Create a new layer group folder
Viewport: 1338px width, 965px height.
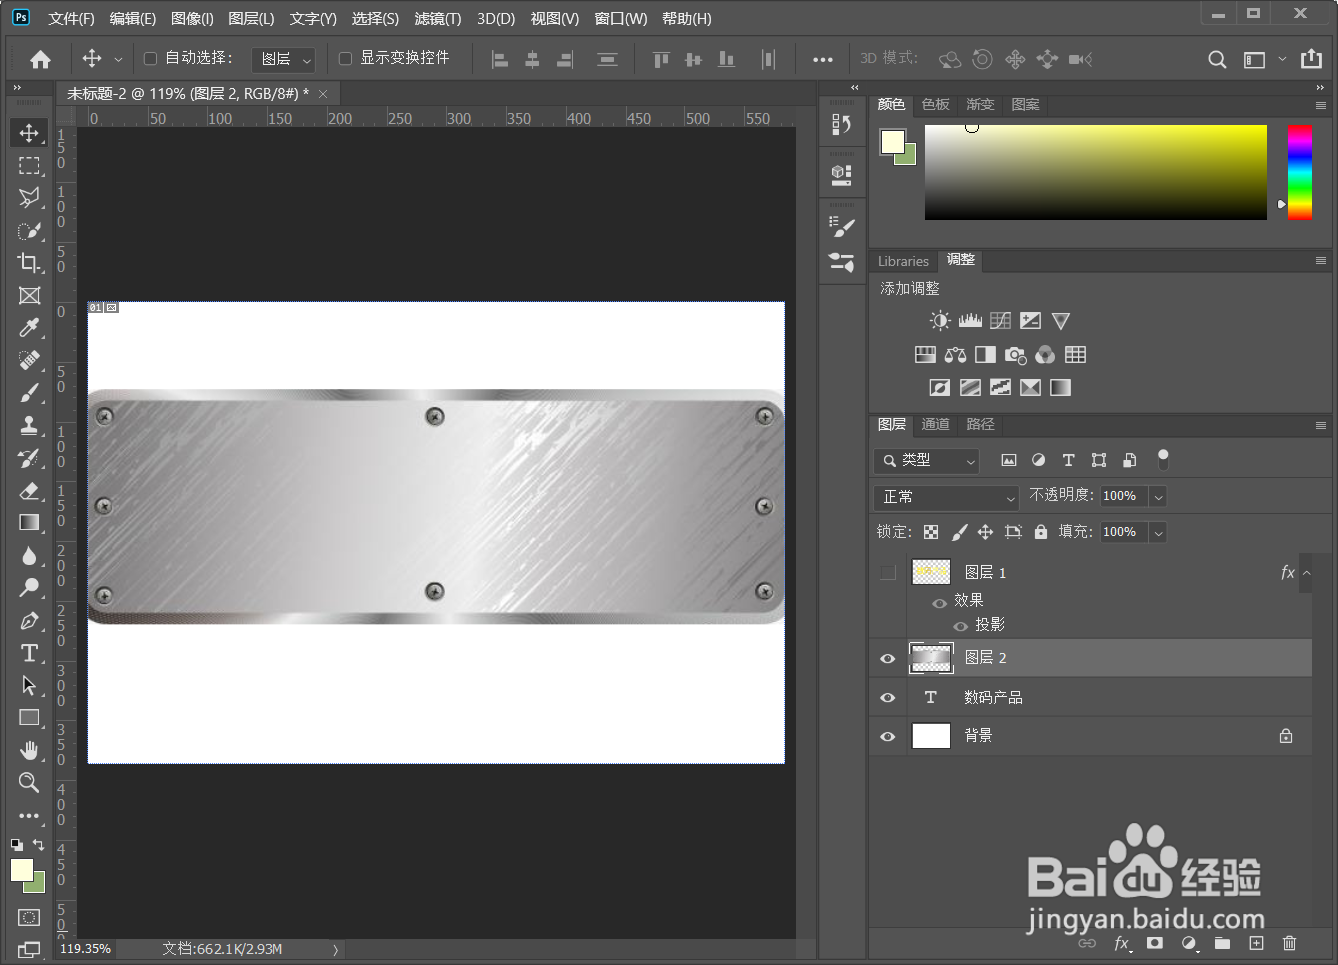1222,943
